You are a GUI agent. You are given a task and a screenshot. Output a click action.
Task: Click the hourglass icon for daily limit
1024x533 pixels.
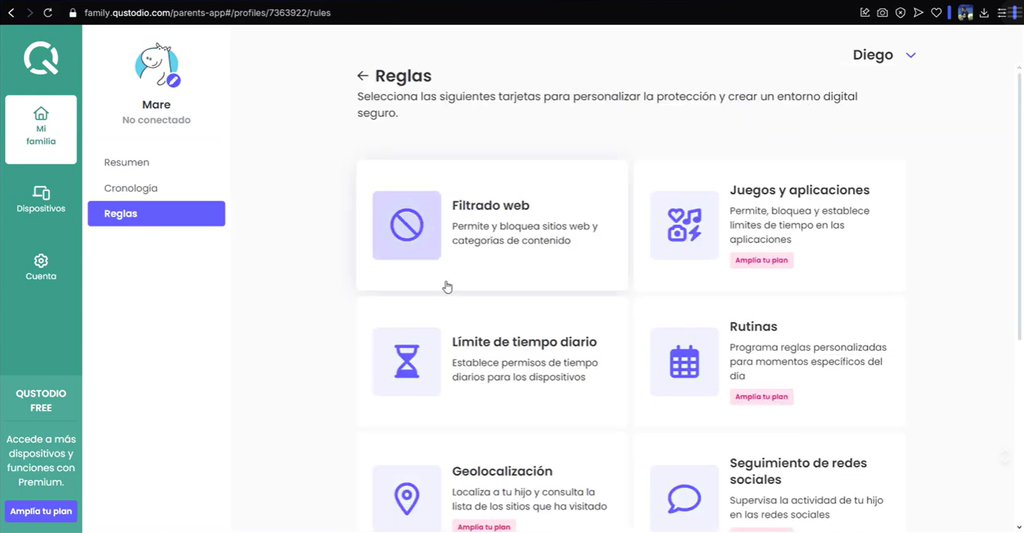click(x=407, y=362)
